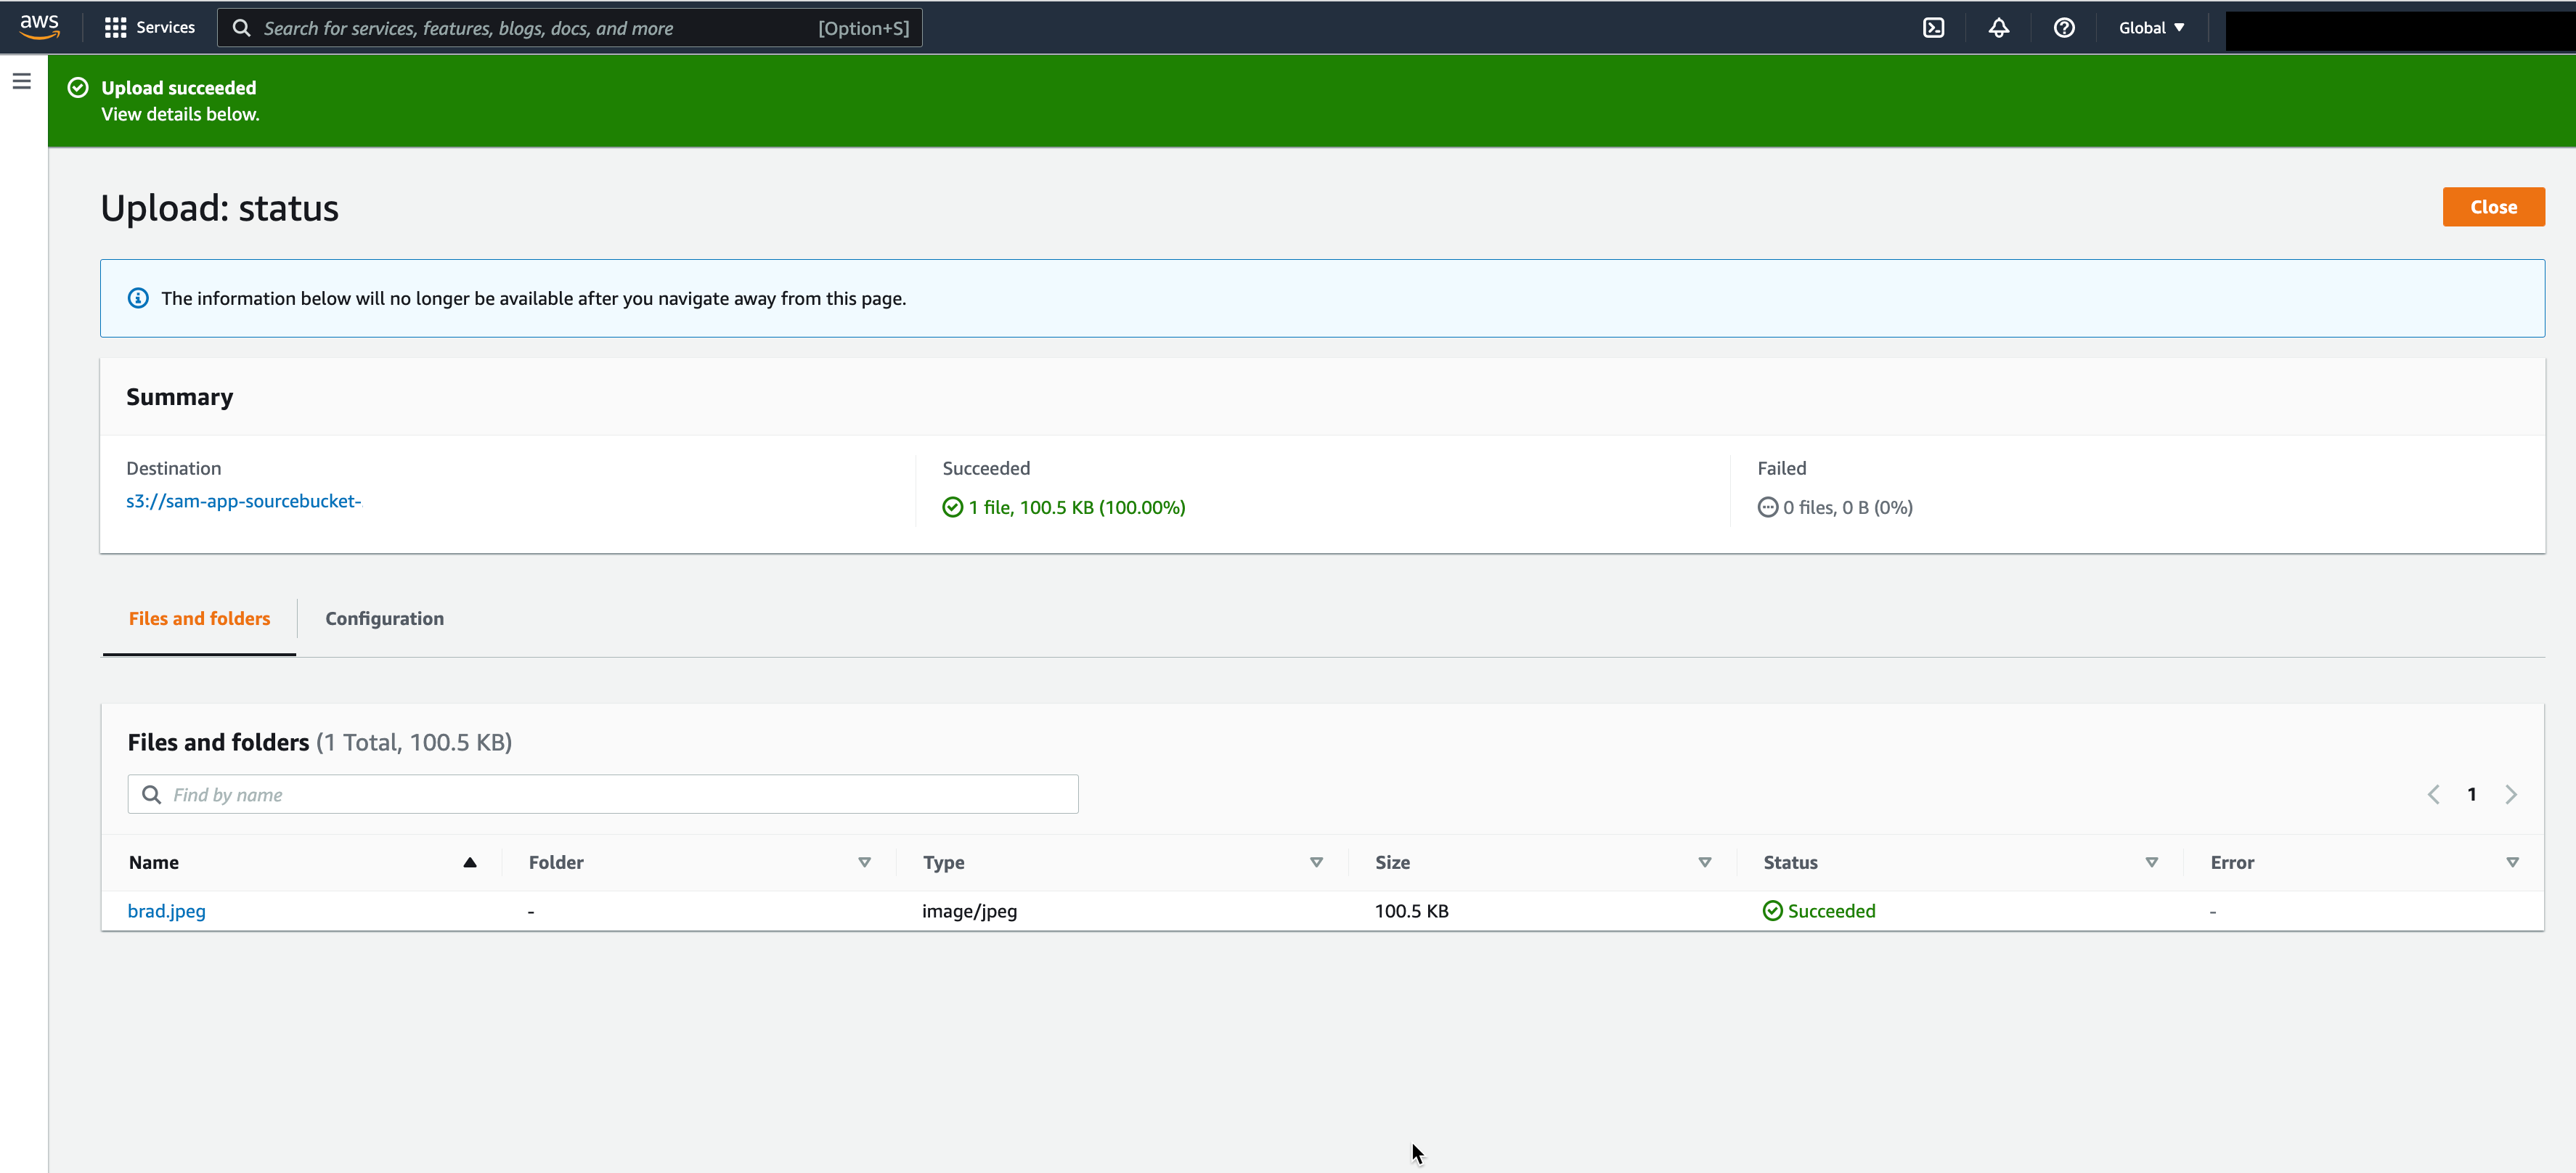Expand the hamburger side navigation
This screenshot has height=1173, width=2576.
[x=22, y=81]
